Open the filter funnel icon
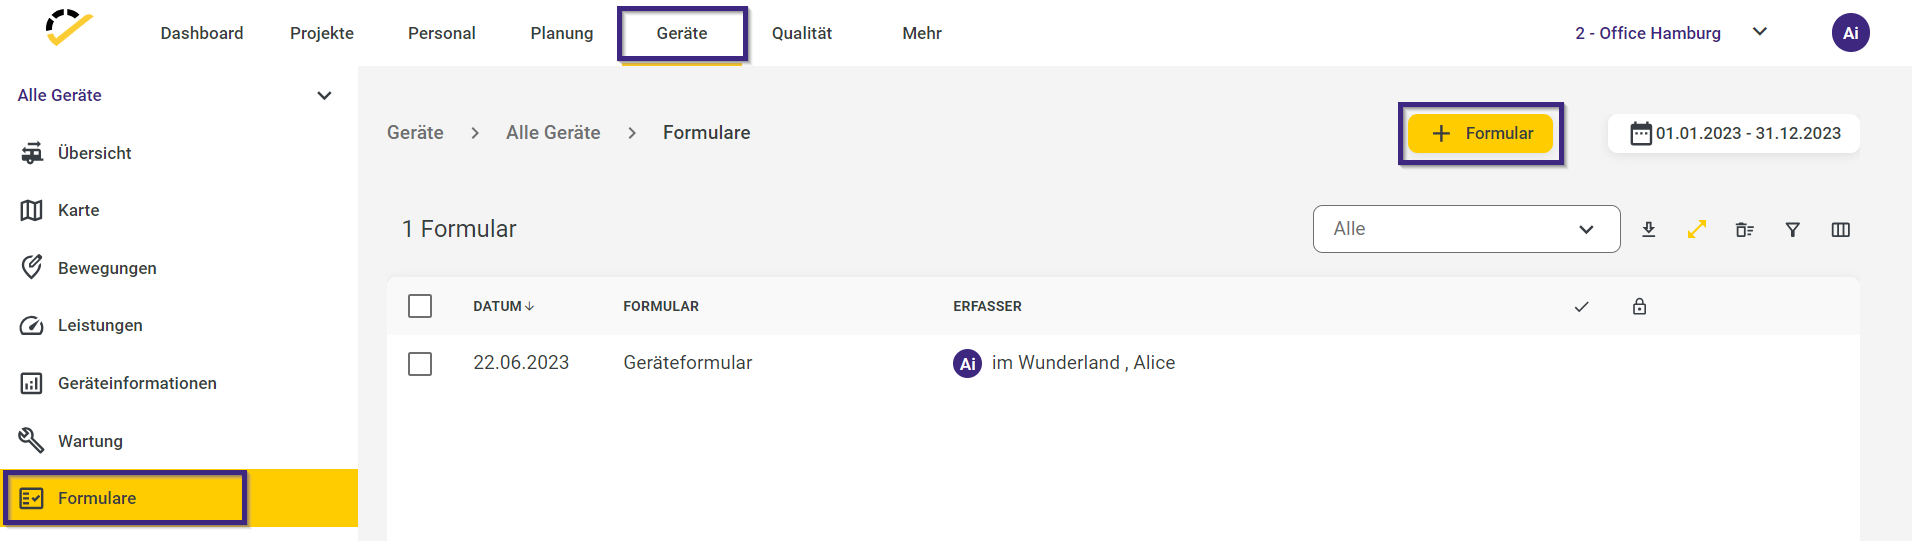1912x541 pixels. pos(1793,230)
